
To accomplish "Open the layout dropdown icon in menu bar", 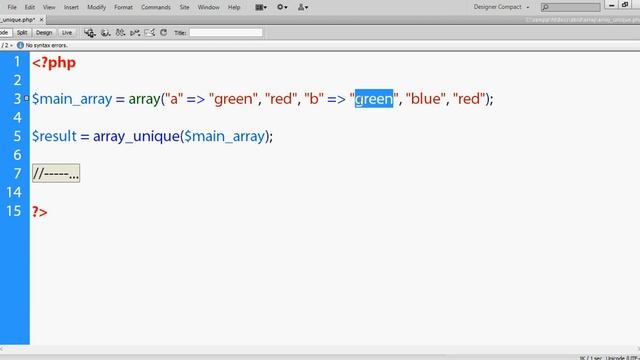I will pos(261,7).
